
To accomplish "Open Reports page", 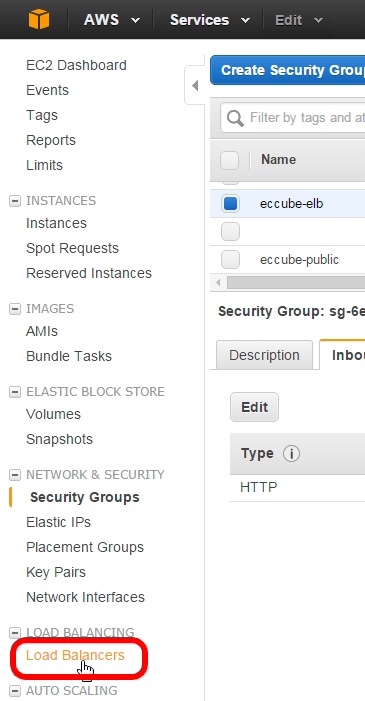I will (x=51, y=140).
